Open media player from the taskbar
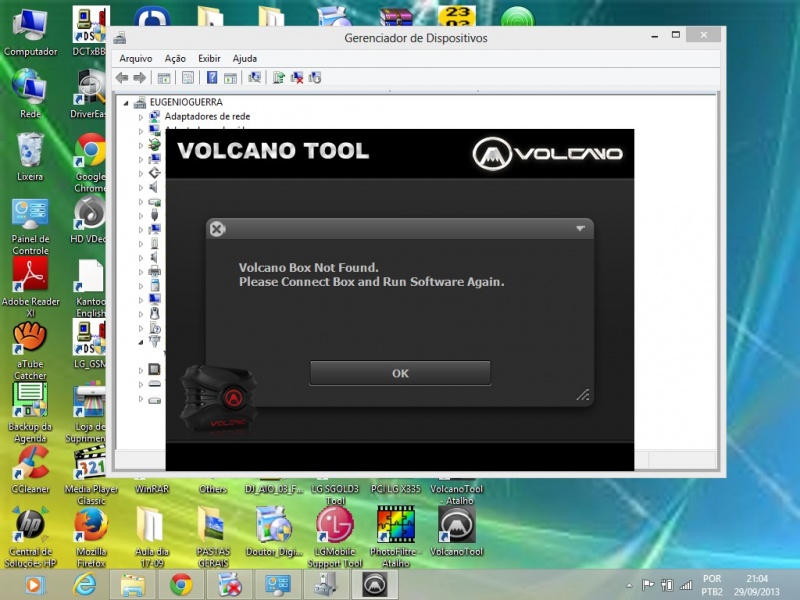Image resolution: width=800 pixels, height=600 pixels. 35,585
